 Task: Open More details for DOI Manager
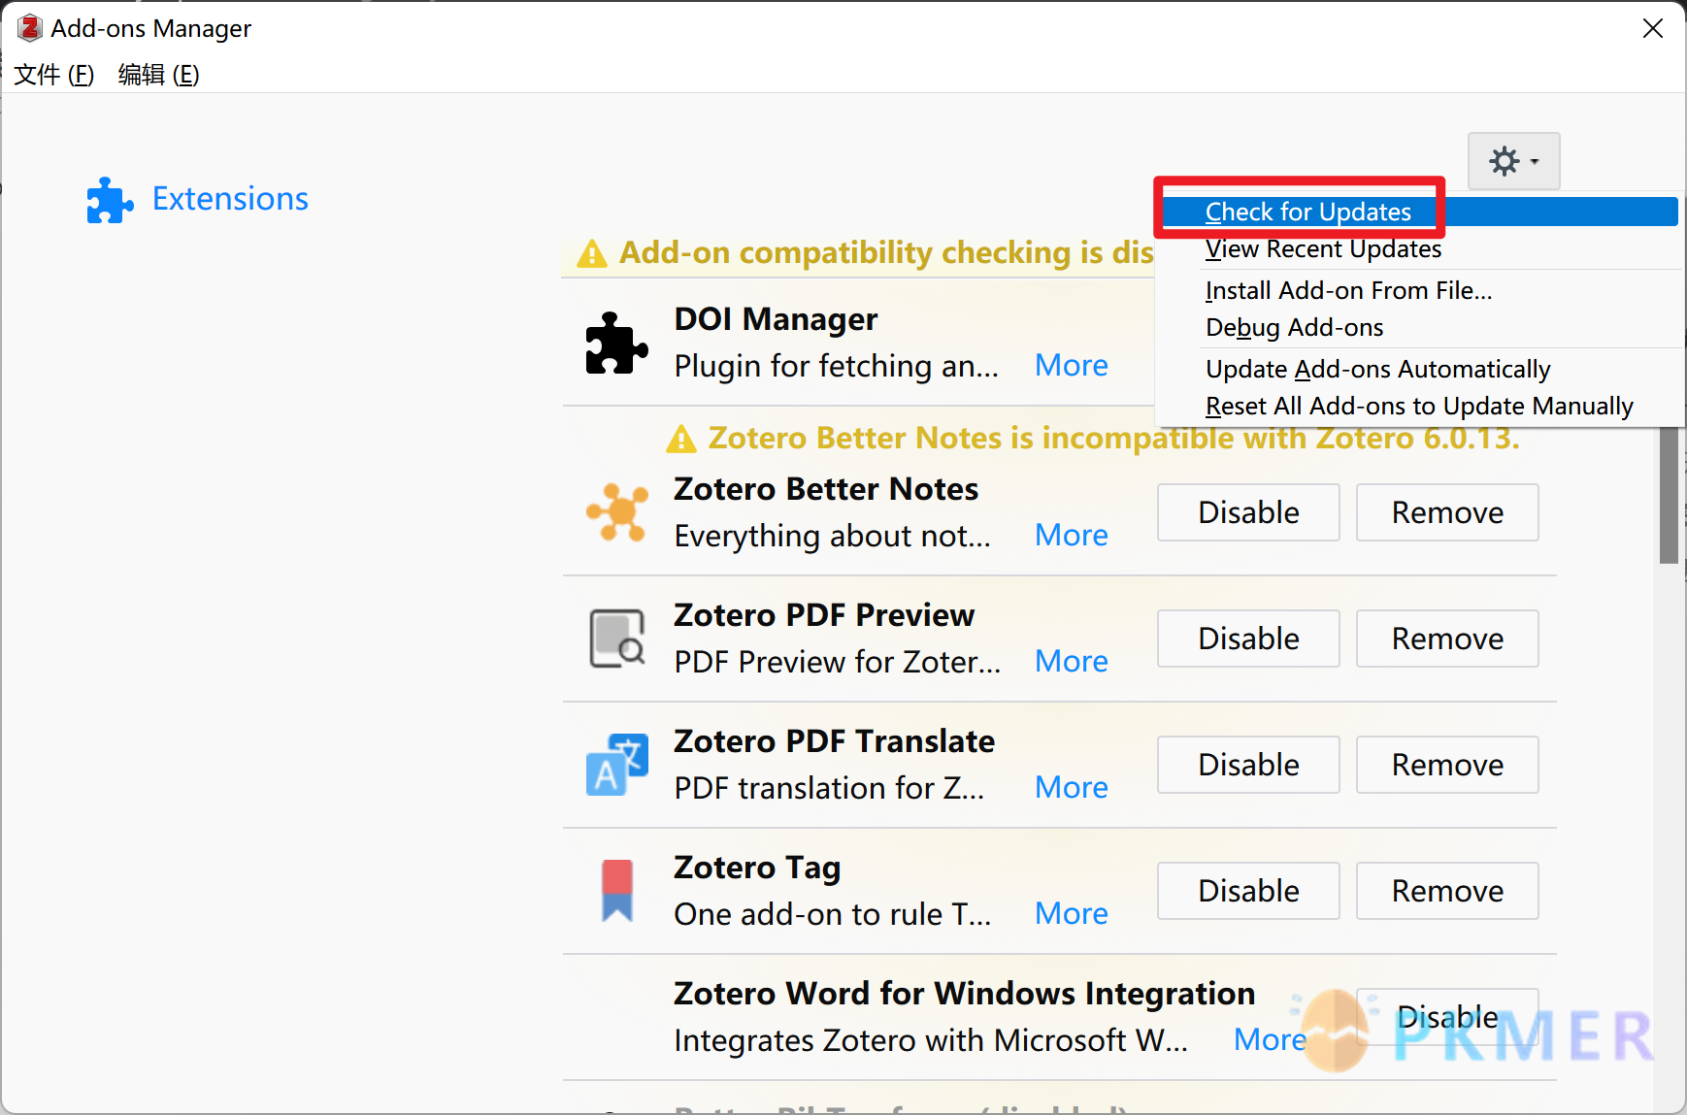point(1071,365)
